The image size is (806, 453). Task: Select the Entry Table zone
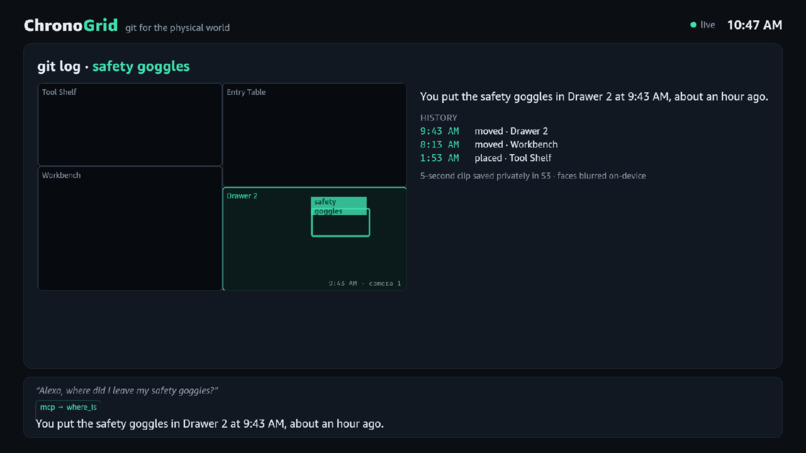(x=315, y=135)
